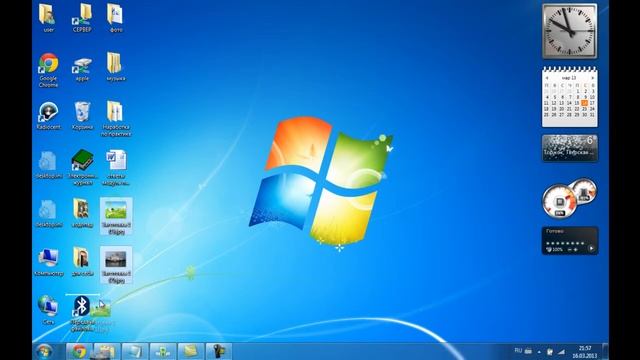The width and height of the screenshot is (640, 360).
Task: Select the Сеть network icon
Action: 48,310
